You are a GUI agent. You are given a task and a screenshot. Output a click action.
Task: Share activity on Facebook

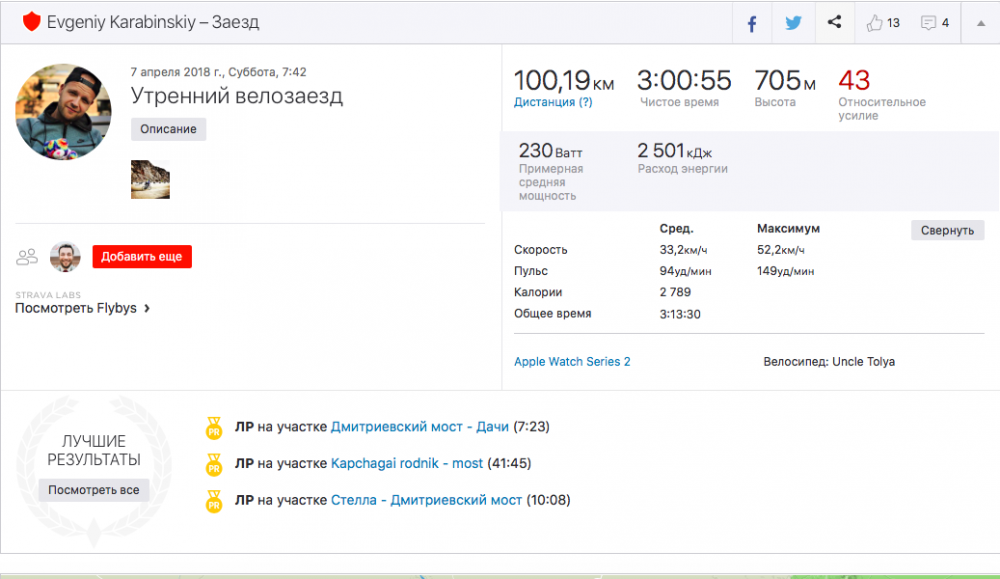click(x=752, y=23)
